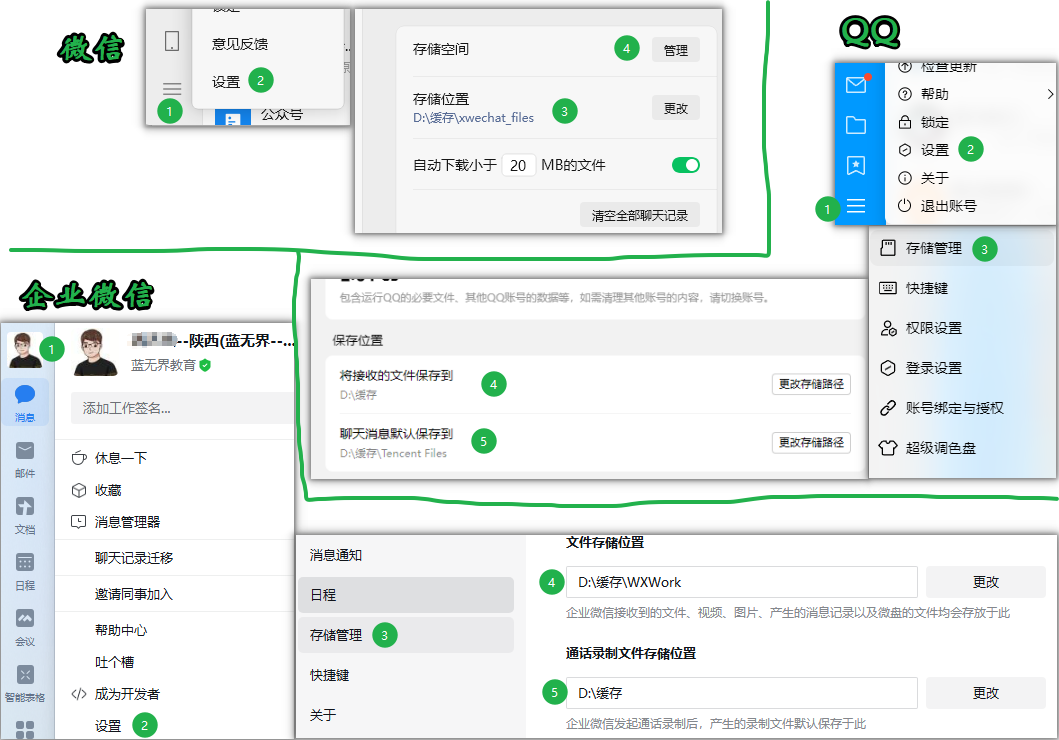The width and height of the screenshot is (1059, 740).
Task: Click the green verified badge beside 蓝无界教育
Action: 205,365
